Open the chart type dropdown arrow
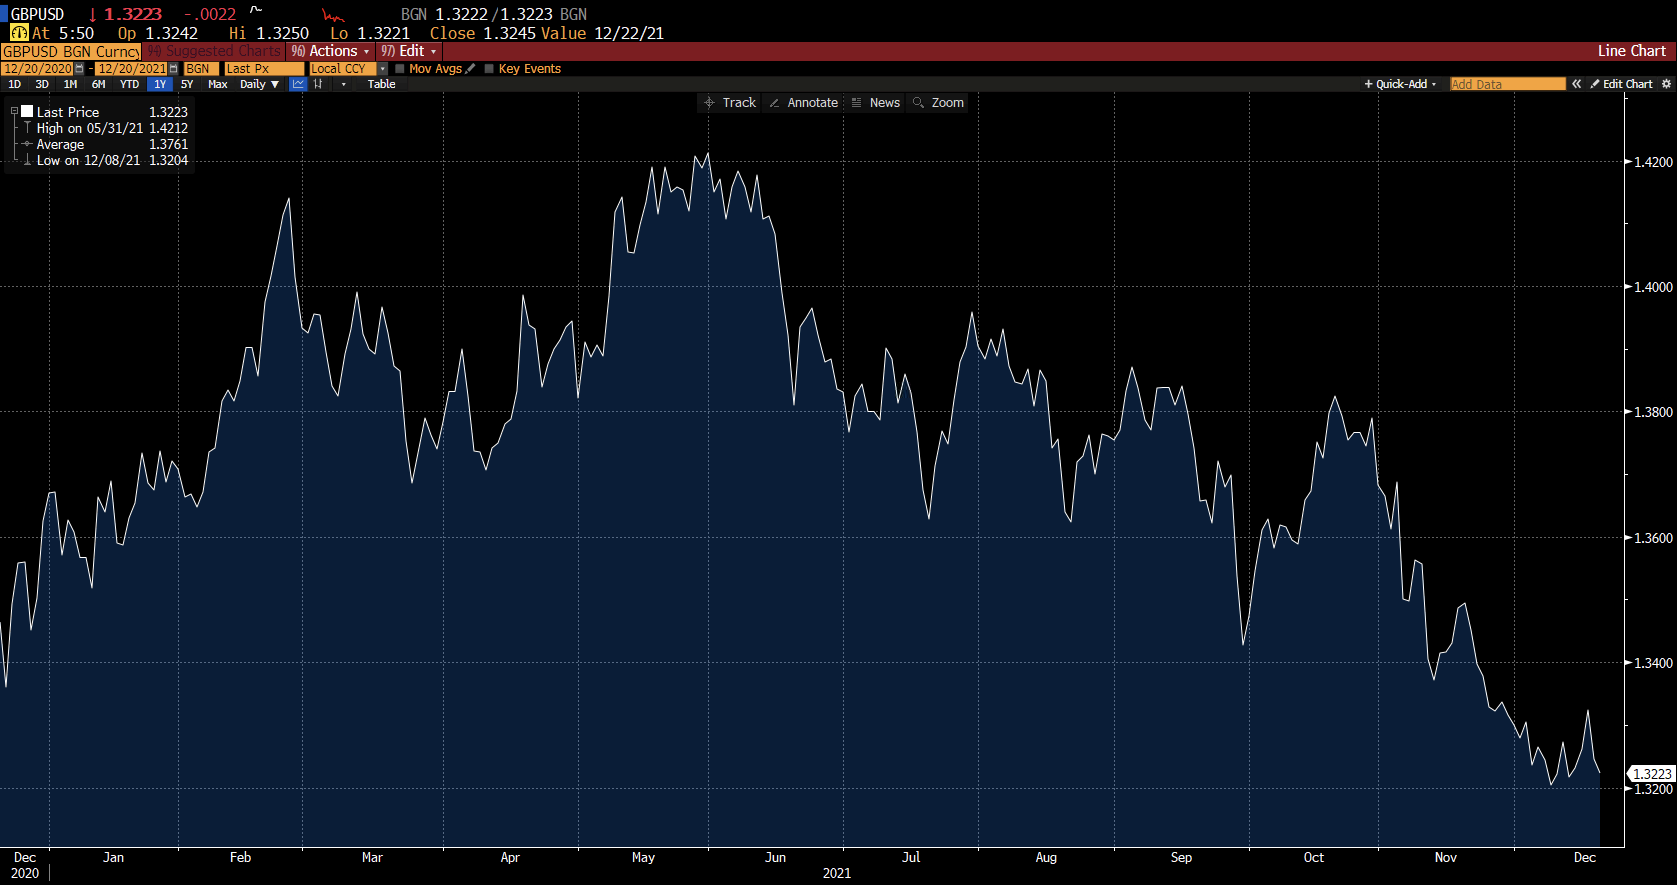This screenshot has height=885, width=1677. pos(343,84)
